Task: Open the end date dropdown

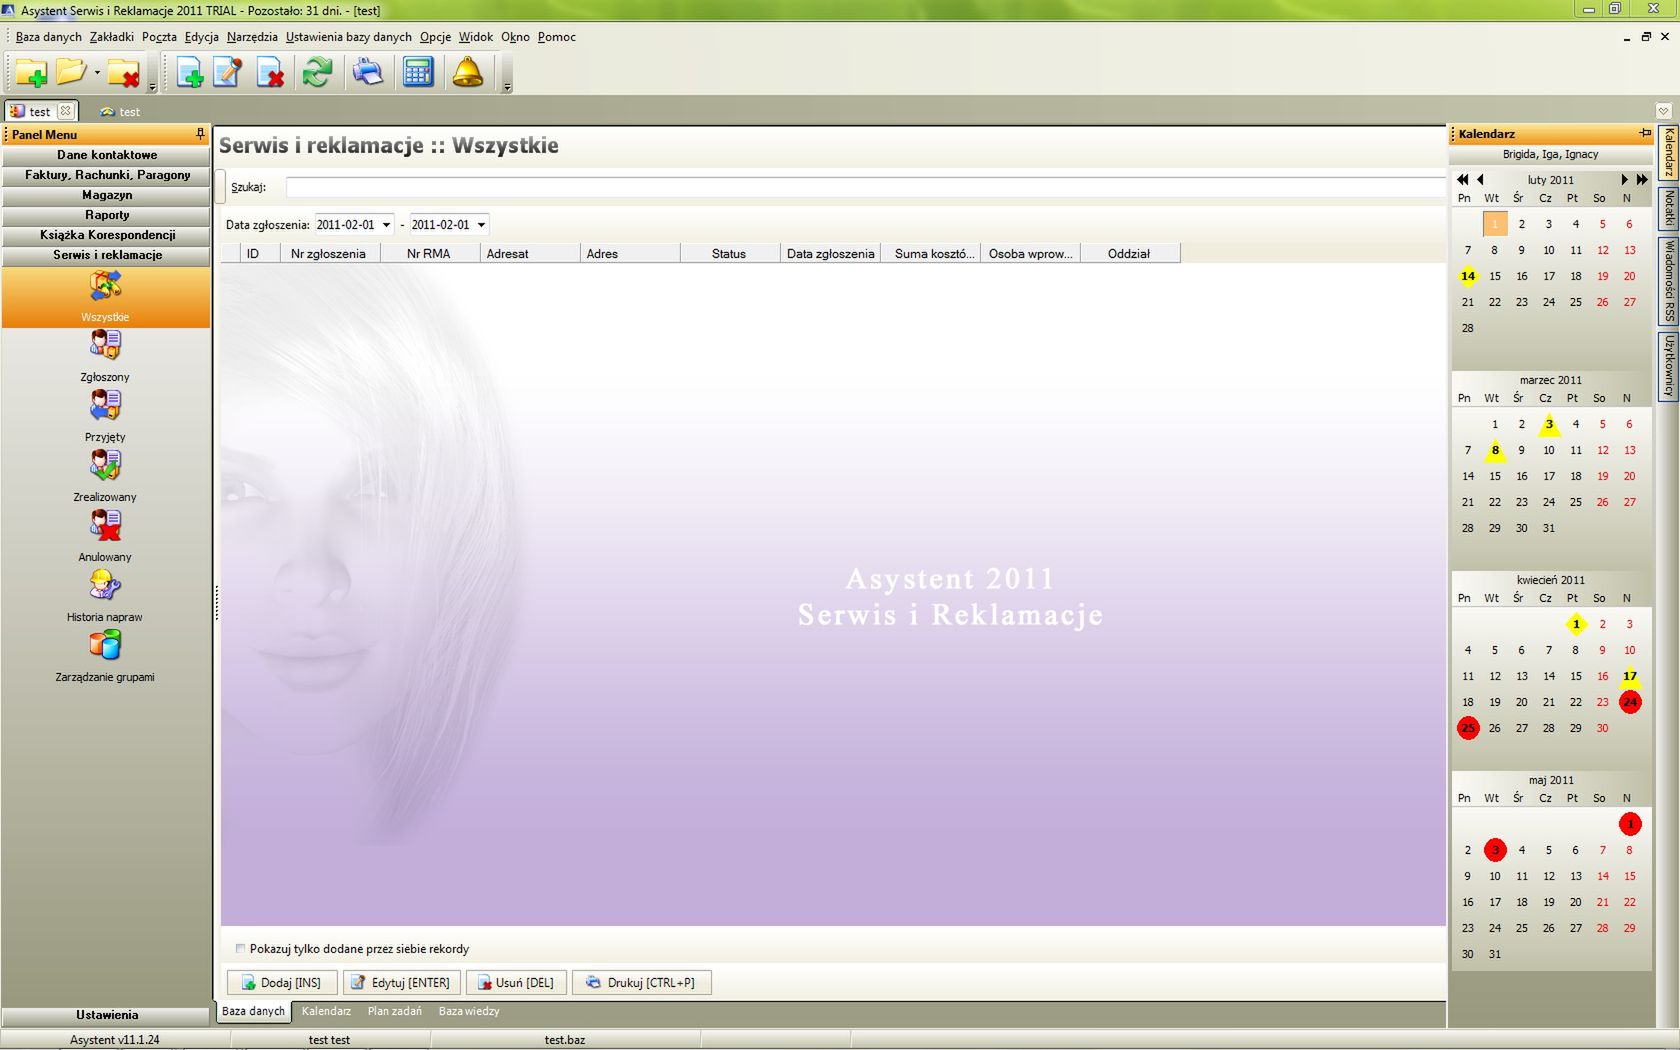Action: click(481, 225)
